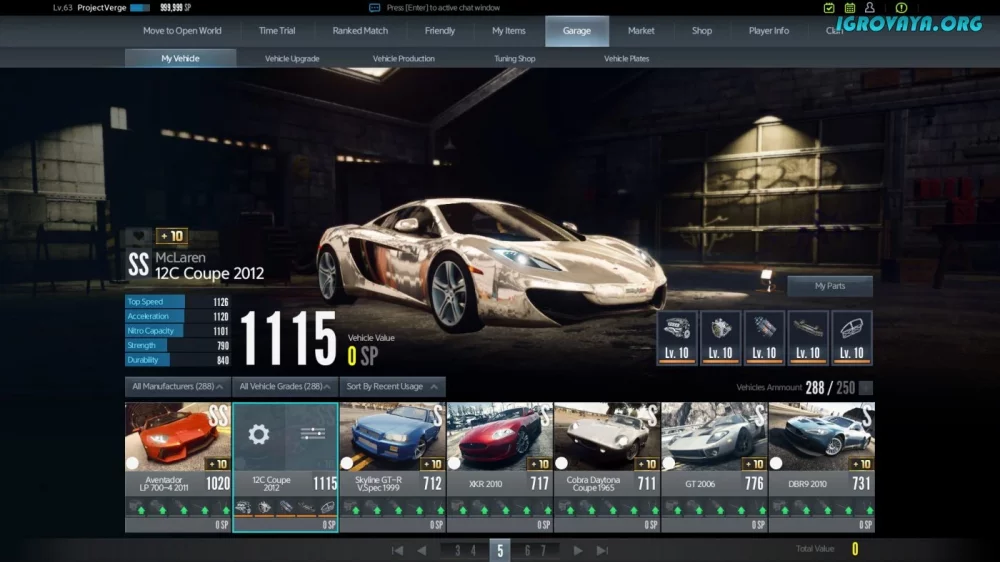
Task: Click the My Parts button
Action: (x=829, y=286)
